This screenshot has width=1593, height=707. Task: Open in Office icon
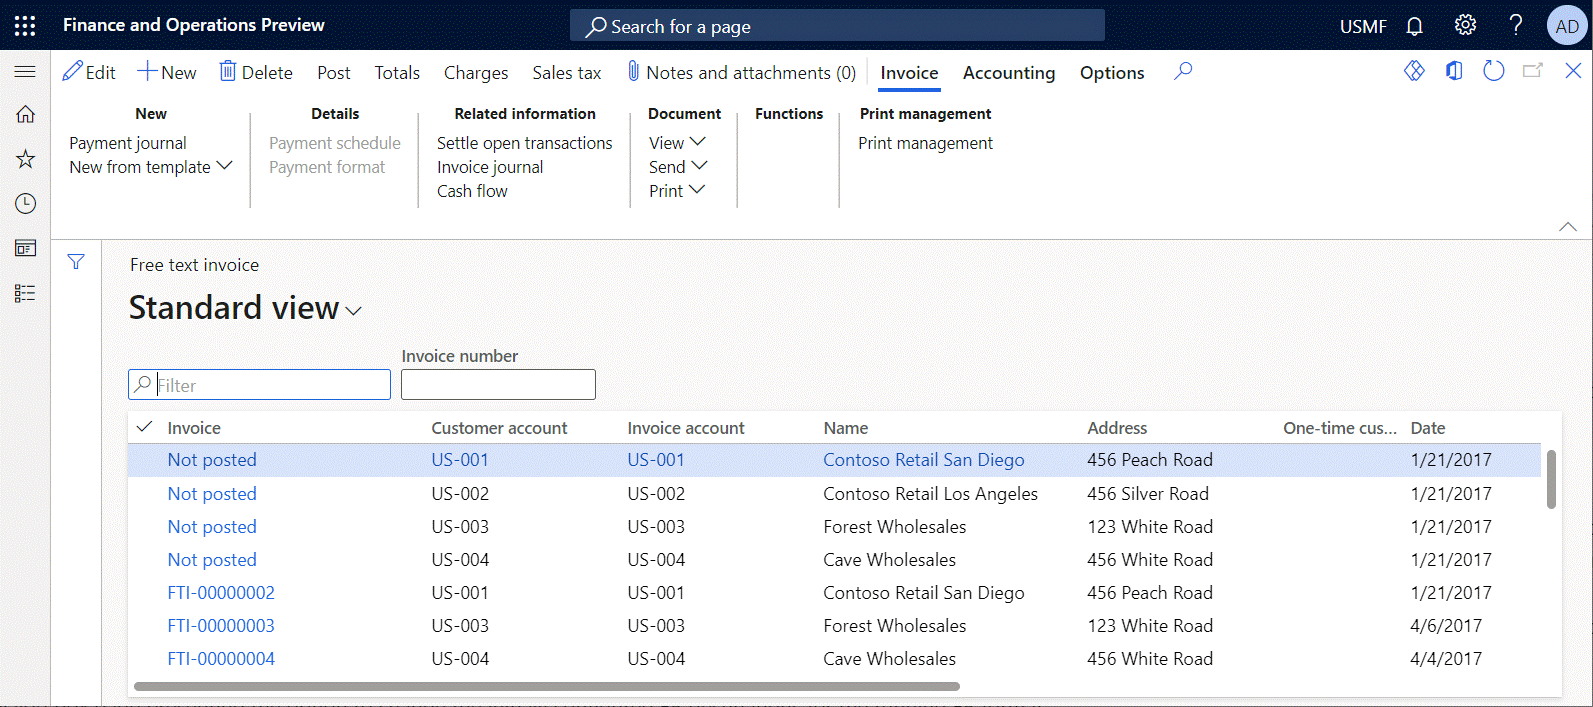[1454, 70]
